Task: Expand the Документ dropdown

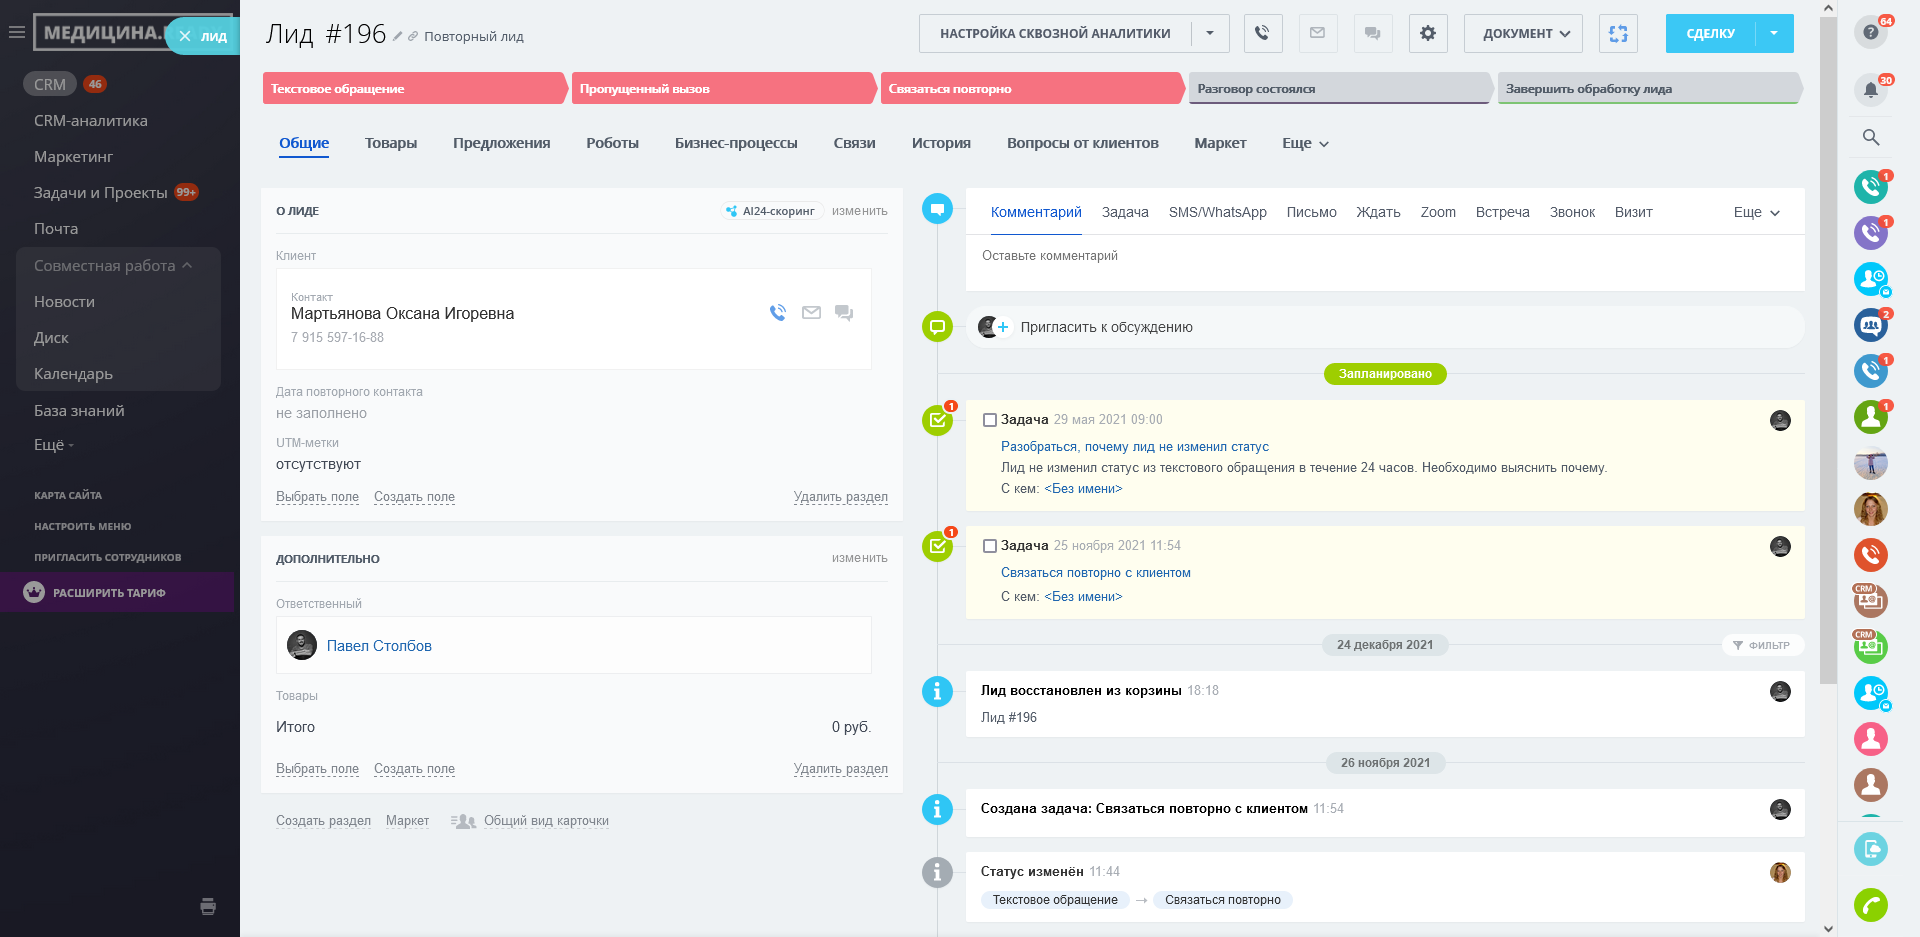Action: [1523, 33]
